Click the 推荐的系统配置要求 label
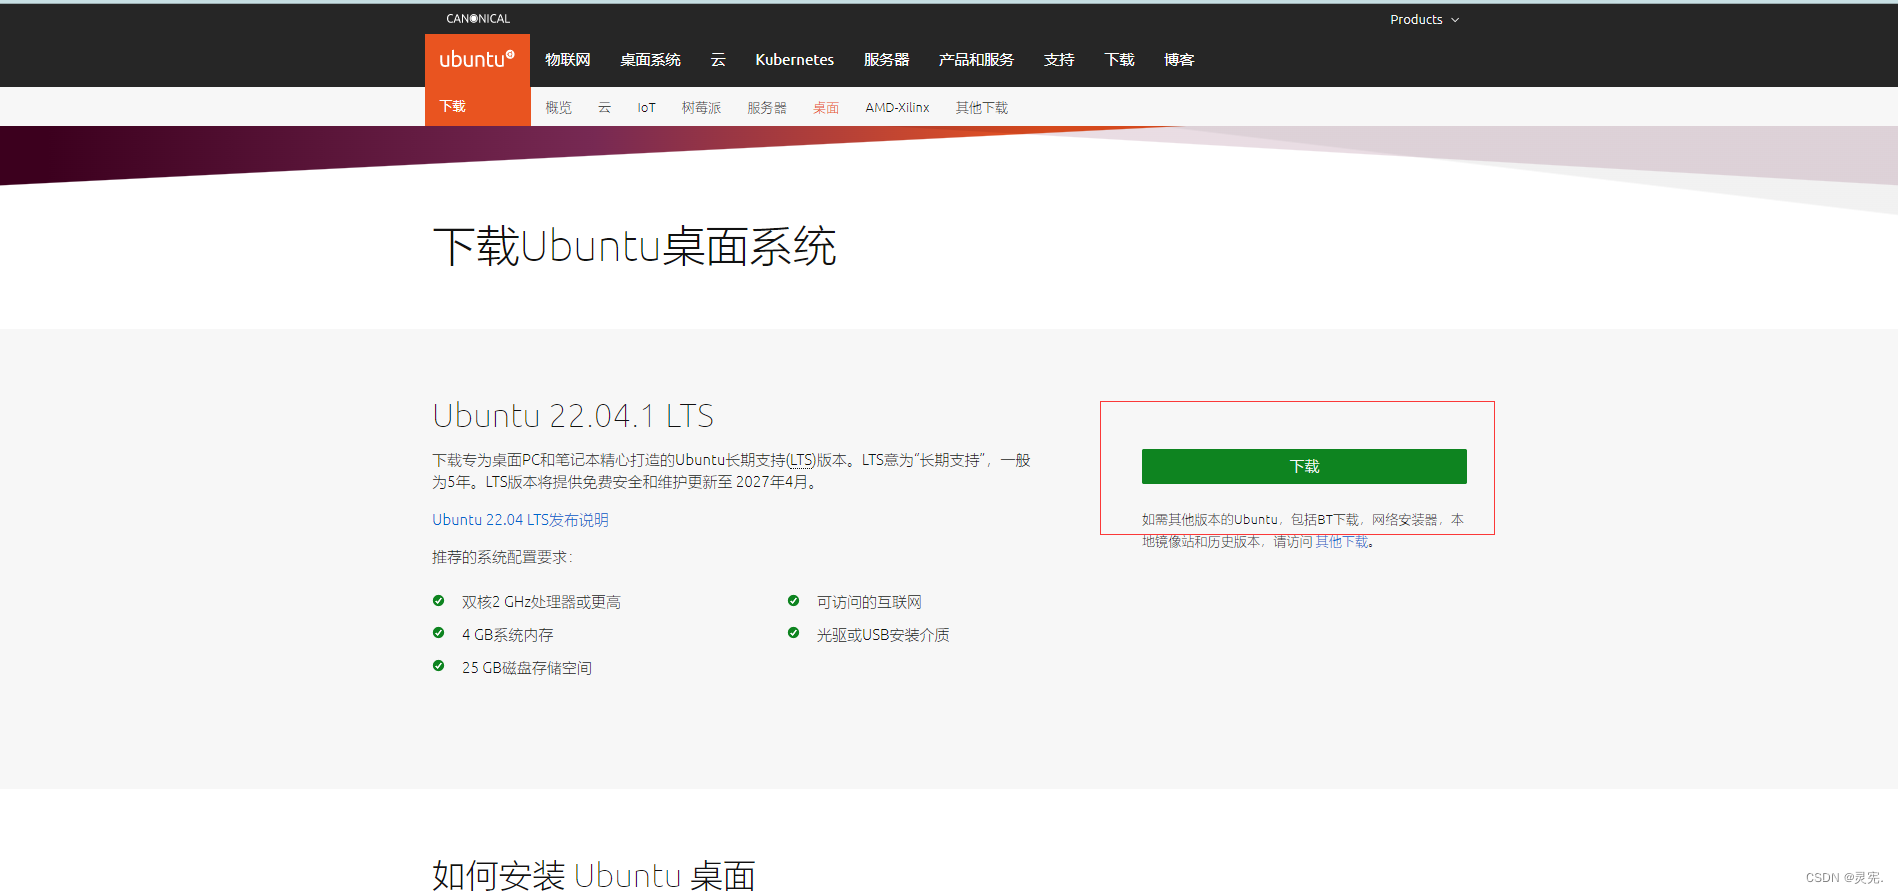 (502, 557)
